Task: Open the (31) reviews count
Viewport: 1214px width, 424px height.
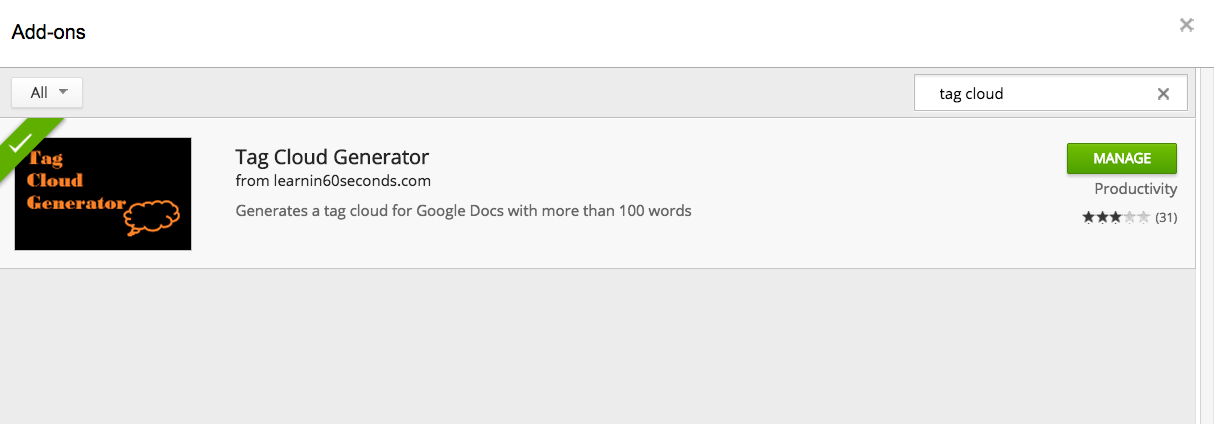Action: 1166,218
